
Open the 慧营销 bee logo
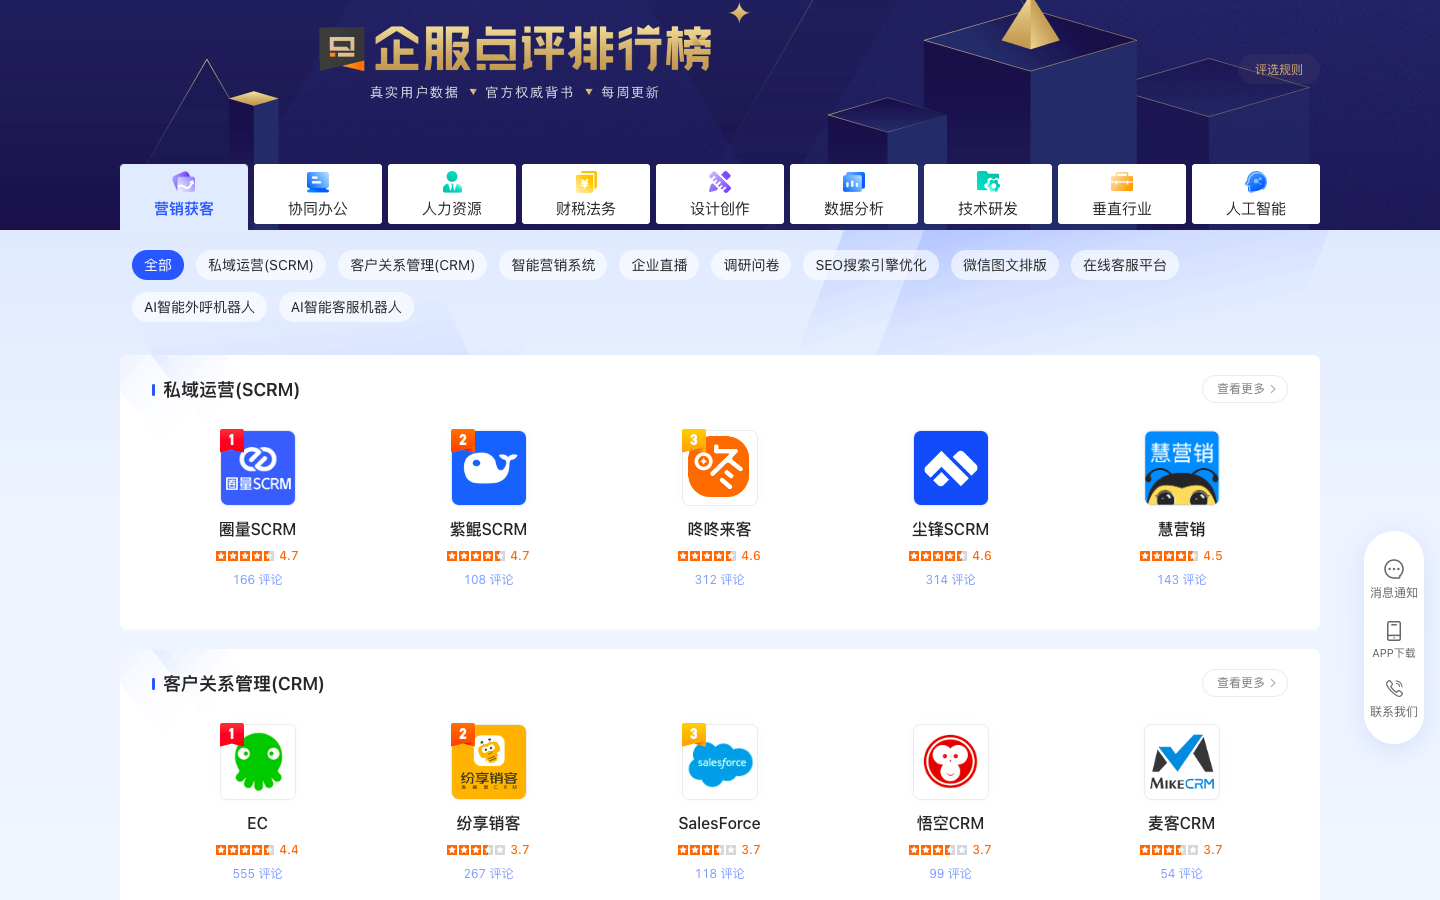pos(1182,468)
